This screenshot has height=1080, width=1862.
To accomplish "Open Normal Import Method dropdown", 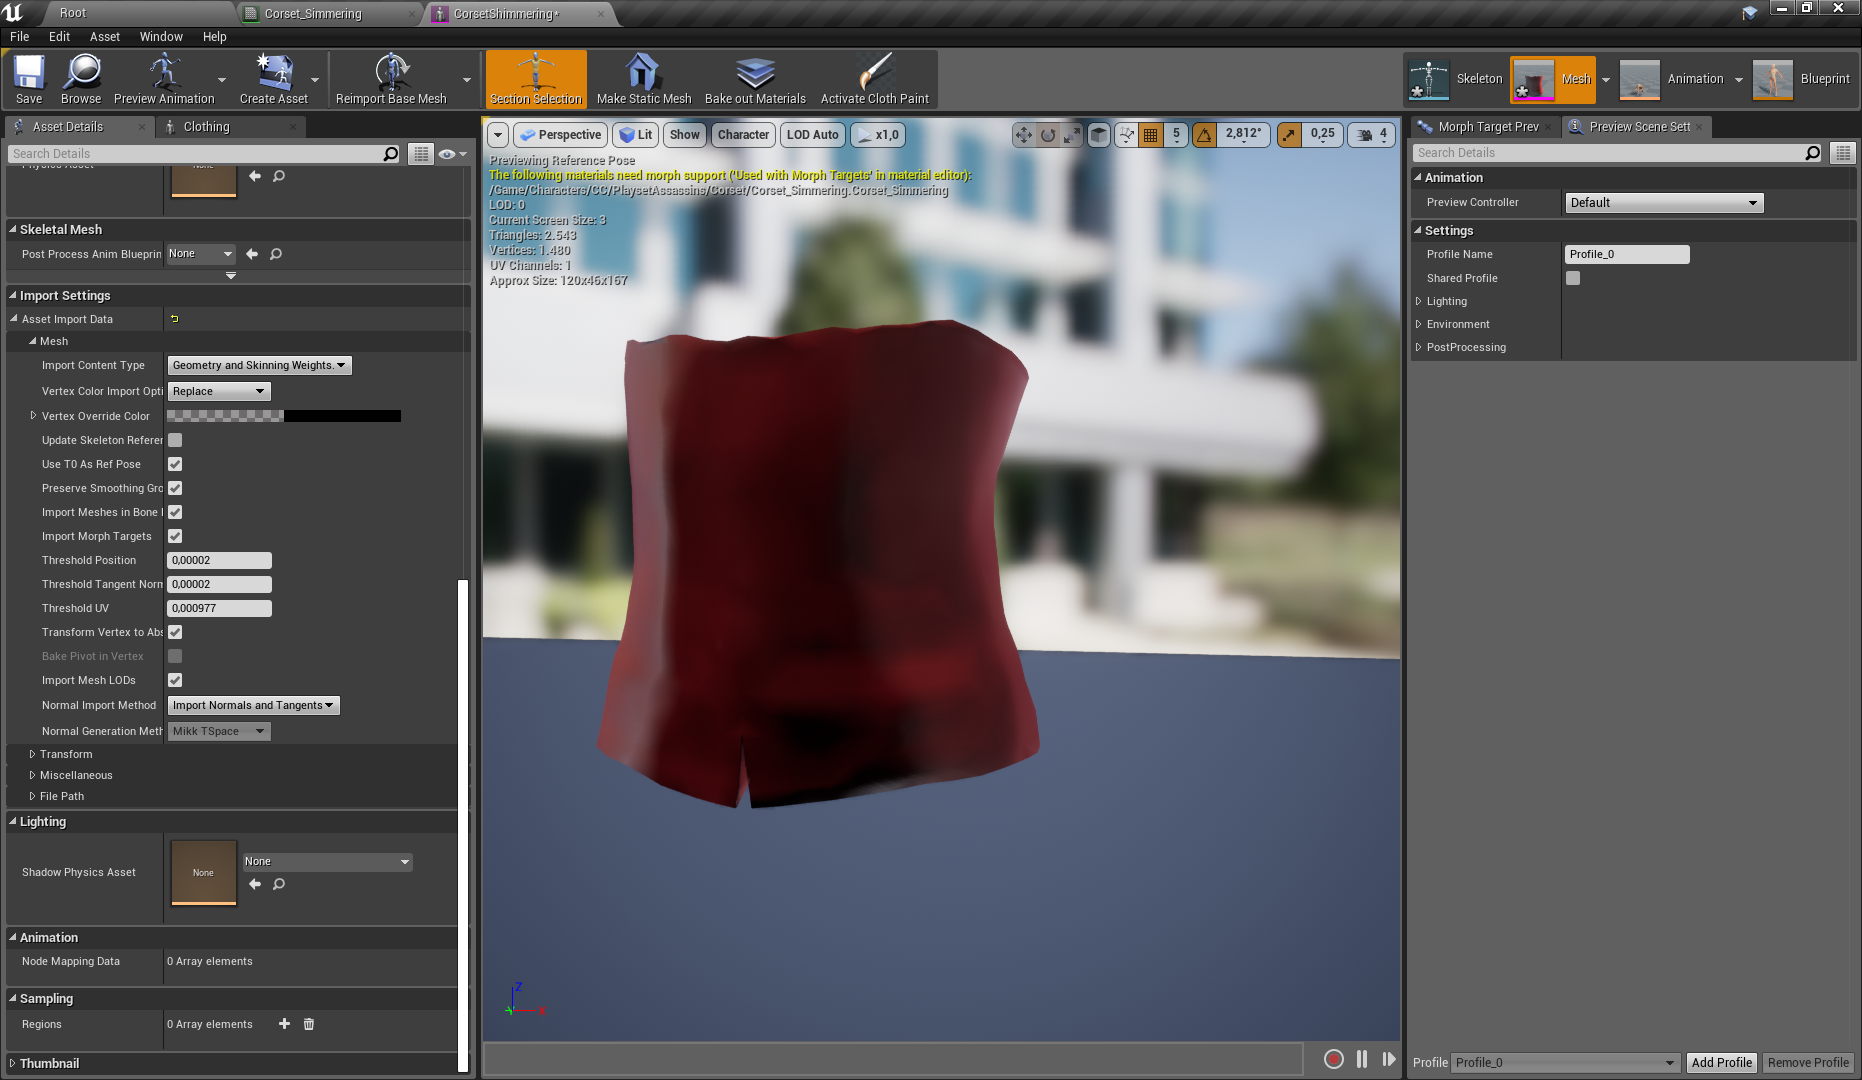I will click(253, 706).
